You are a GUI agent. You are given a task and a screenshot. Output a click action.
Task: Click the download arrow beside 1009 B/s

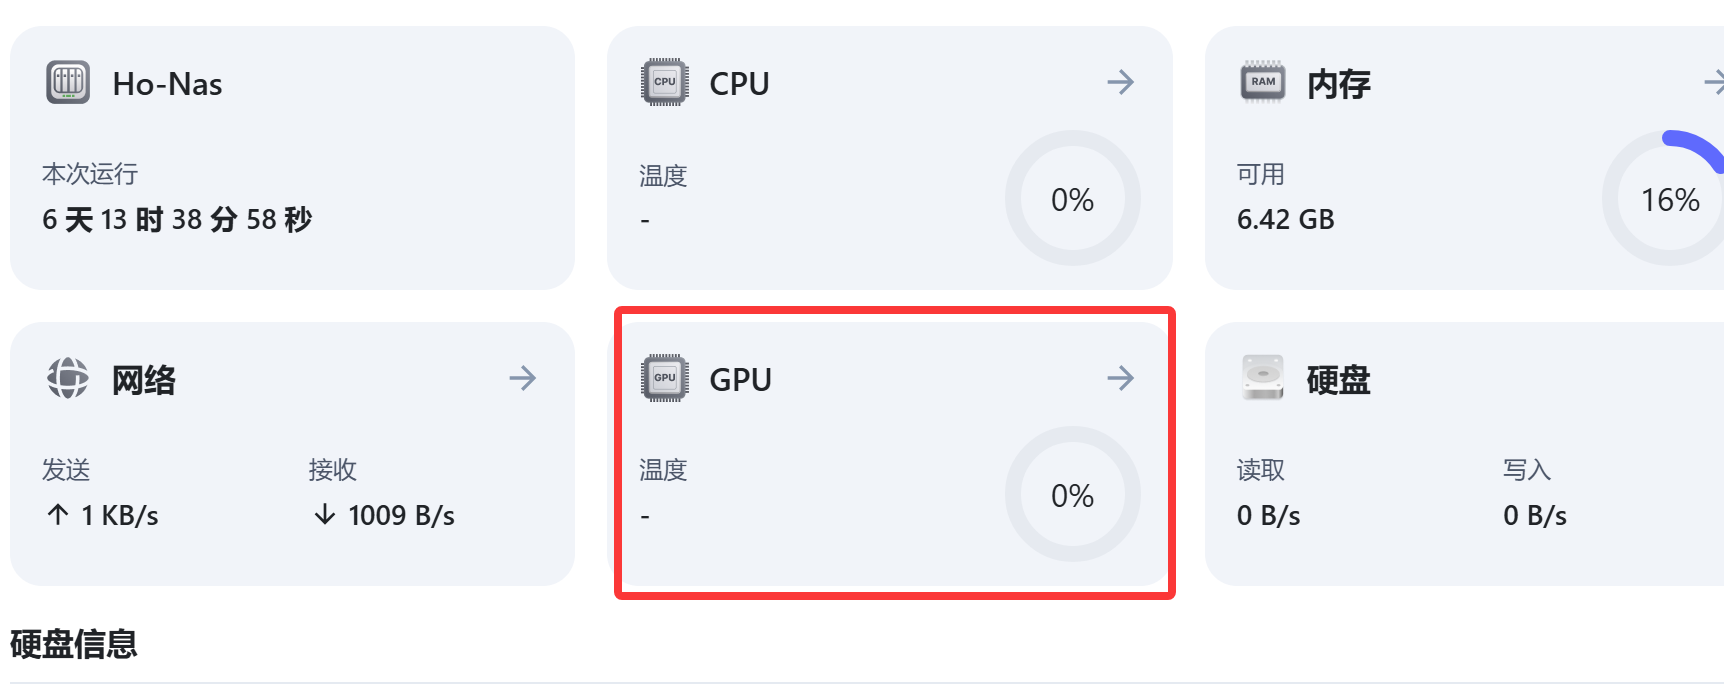(x=325, y=515)
